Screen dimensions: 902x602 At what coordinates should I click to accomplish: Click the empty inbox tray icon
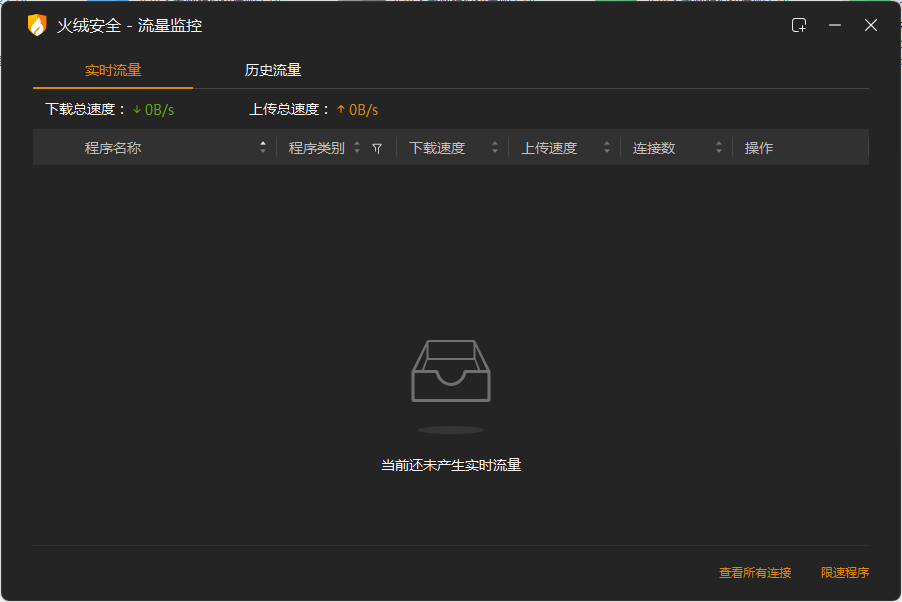451,371
